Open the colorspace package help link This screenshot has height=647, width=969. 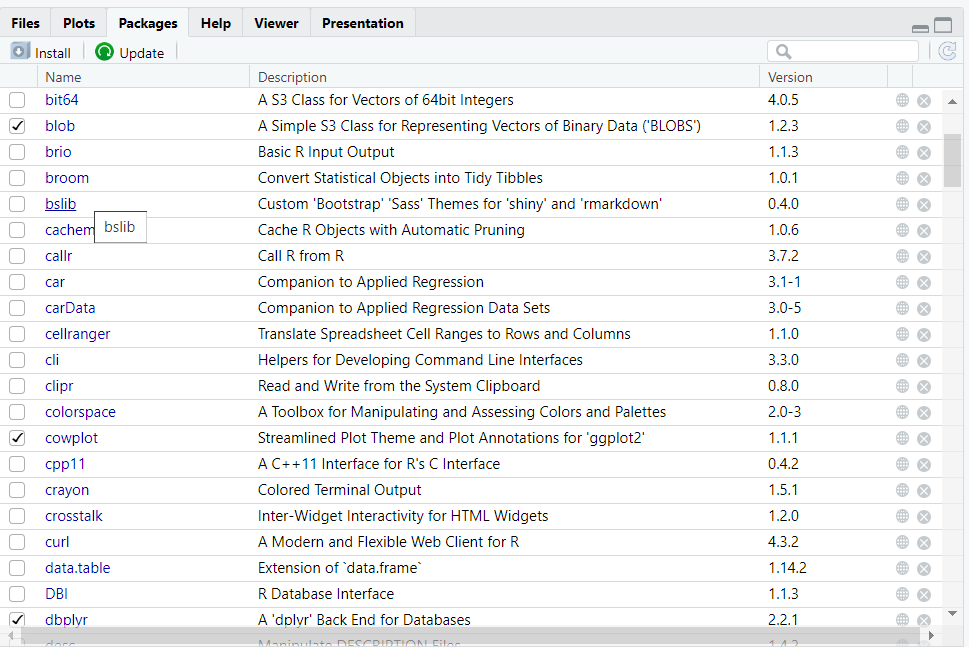80,412
